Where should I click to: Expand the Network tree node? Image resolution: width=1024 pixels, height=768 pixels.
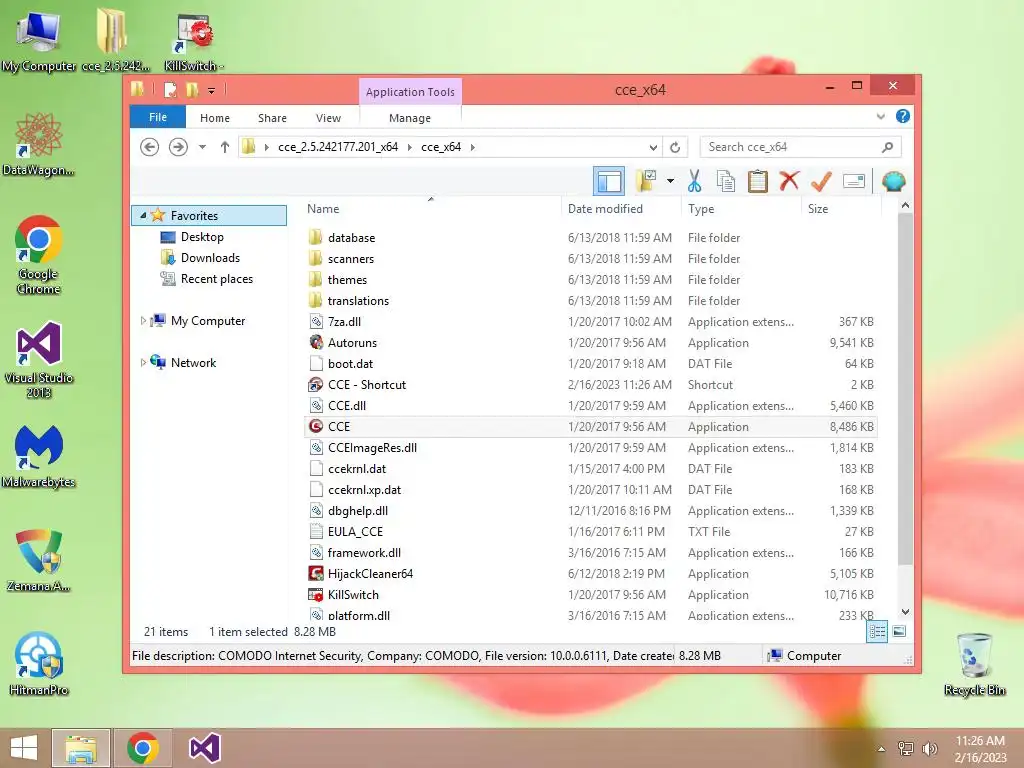click(143, 362)
